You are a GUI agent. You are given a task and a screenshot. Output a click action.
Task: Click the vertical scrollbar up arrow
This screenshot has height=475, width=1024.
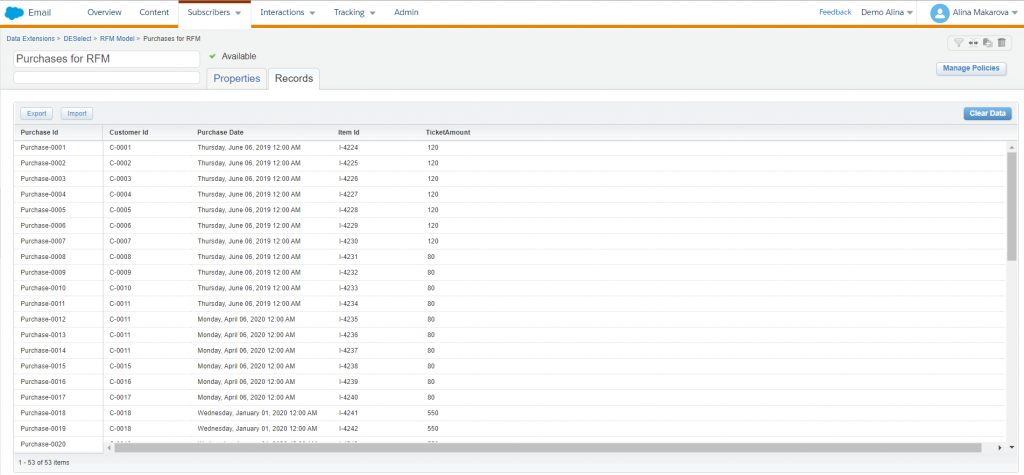pos(1011,146)
